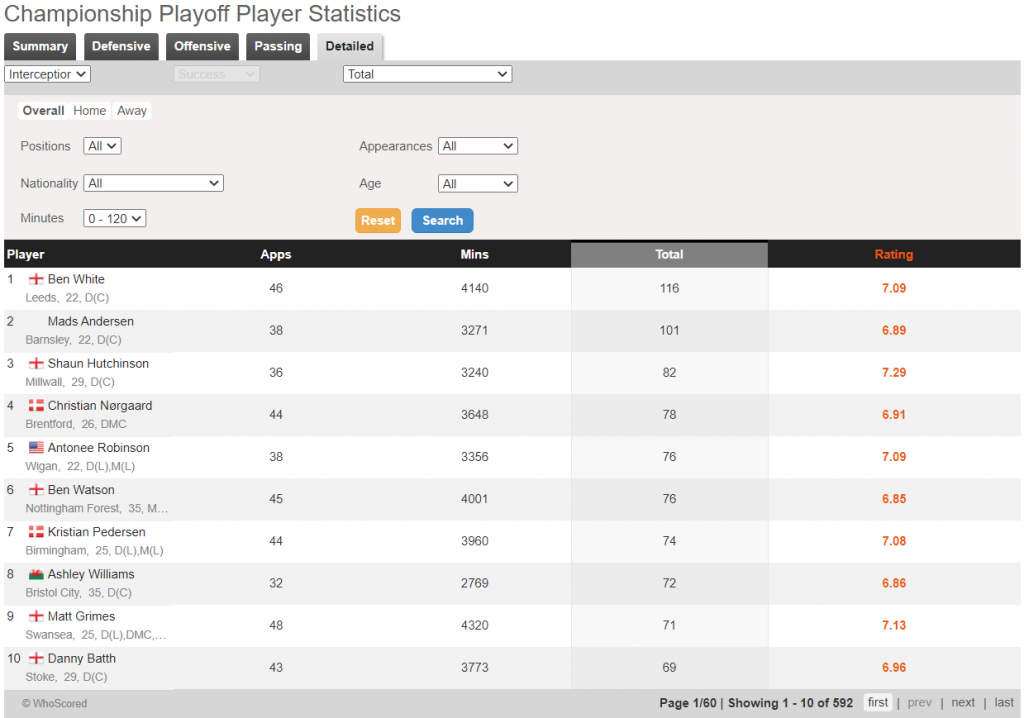
Task: Open the Minutes range dropdown
Action: point(113,218)
